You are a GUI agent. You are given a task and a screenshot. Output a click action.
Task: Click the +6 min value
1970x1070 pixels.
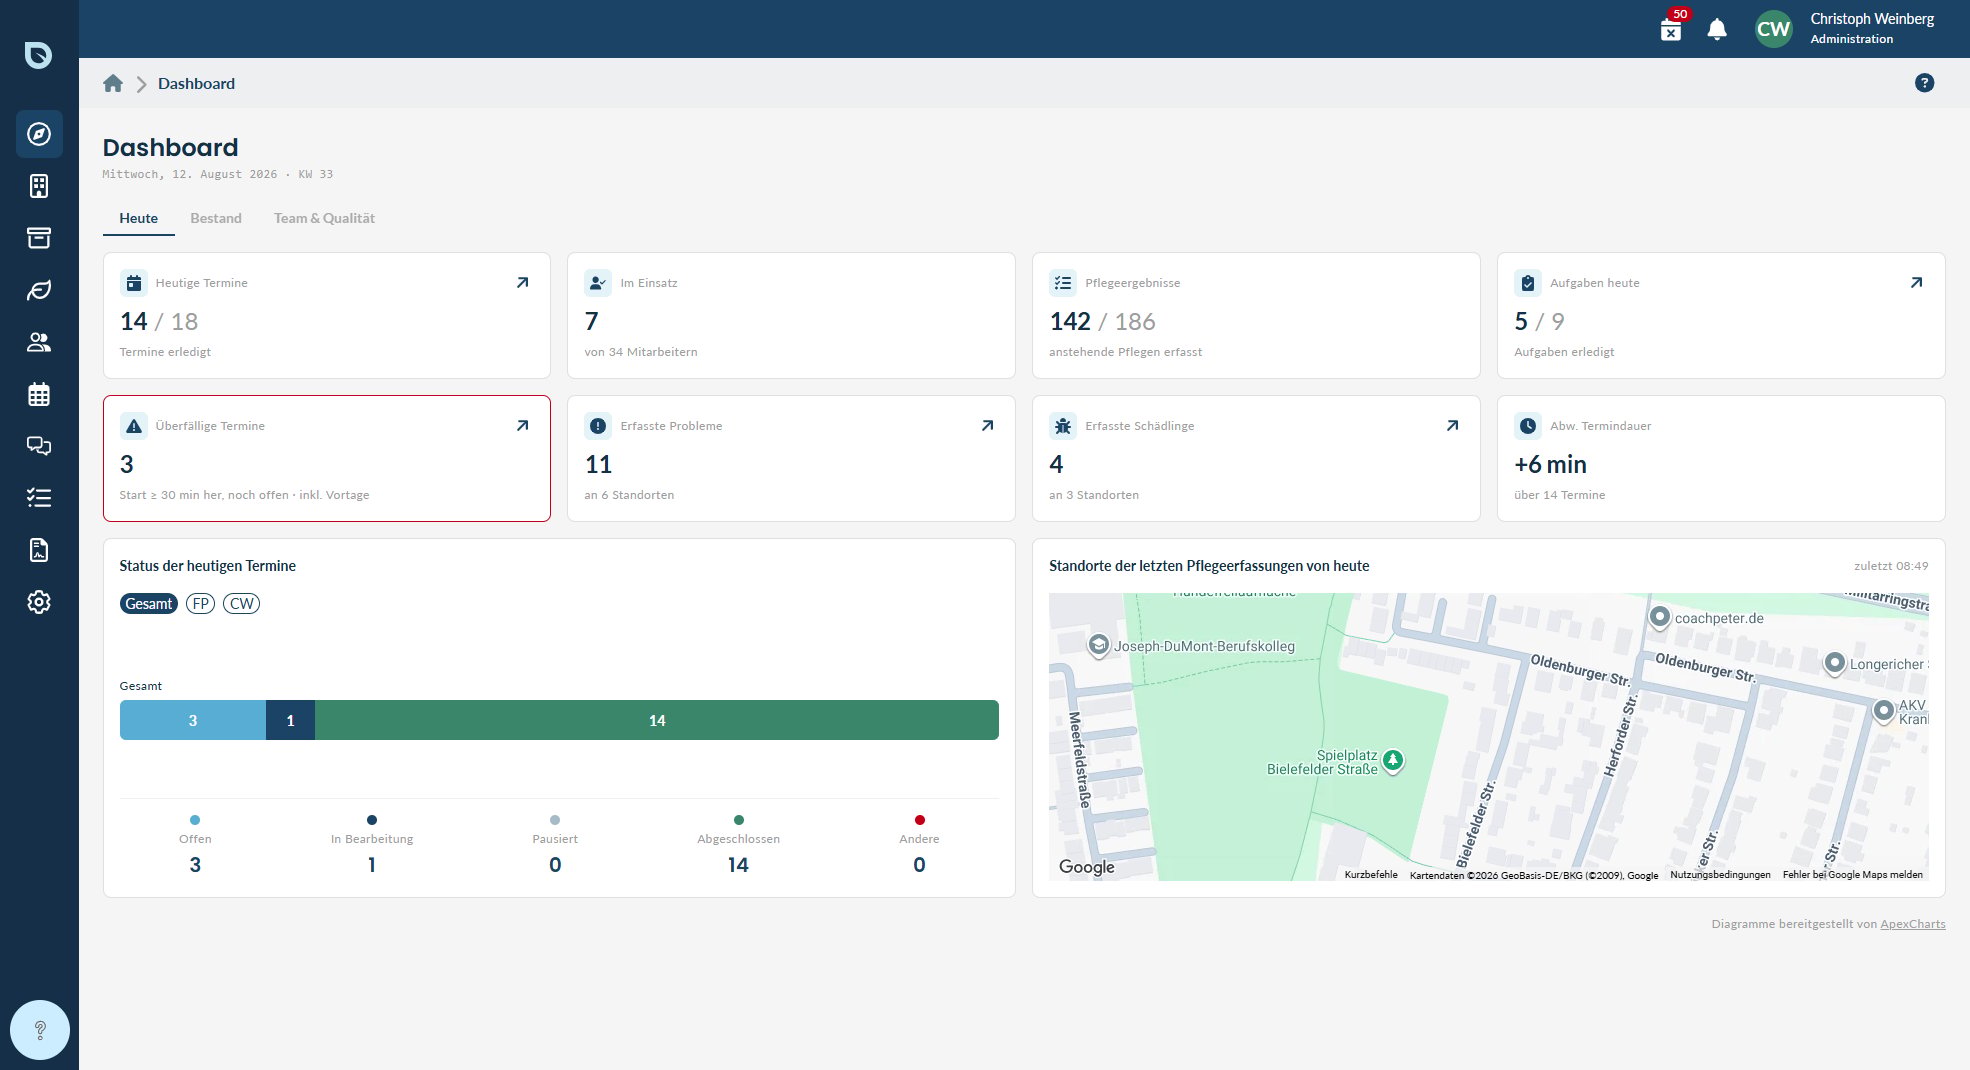[1550, 464]
